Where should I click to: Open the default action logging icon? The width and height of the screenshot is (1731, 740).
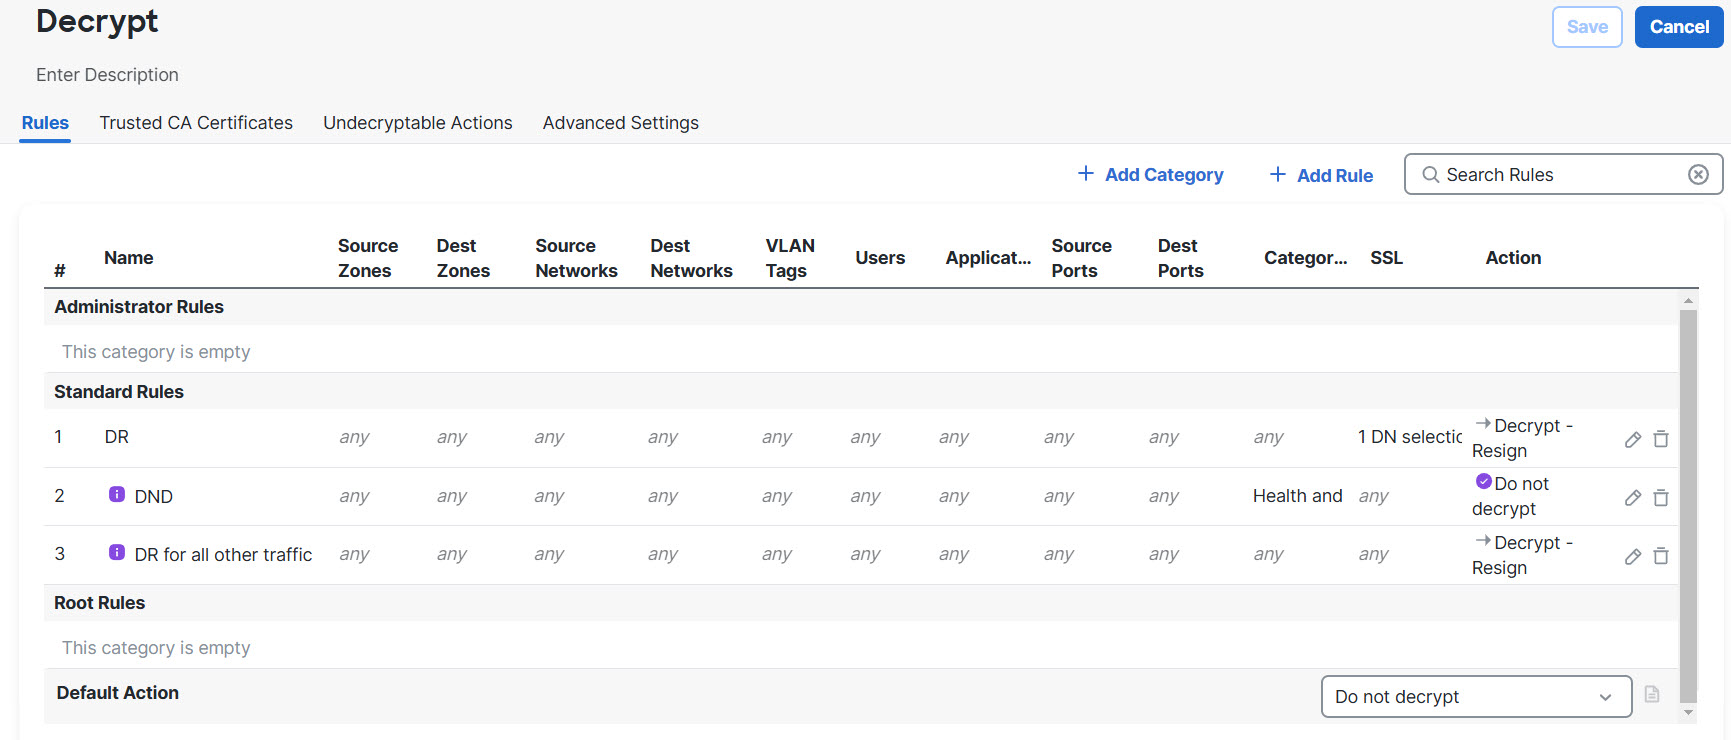[x=1651, y=694]
